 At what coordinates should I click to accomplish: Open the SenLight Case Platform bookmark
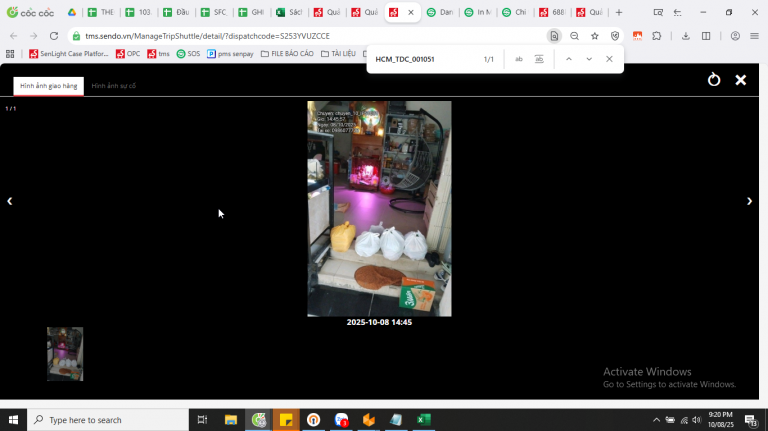(x=69, y=53)
